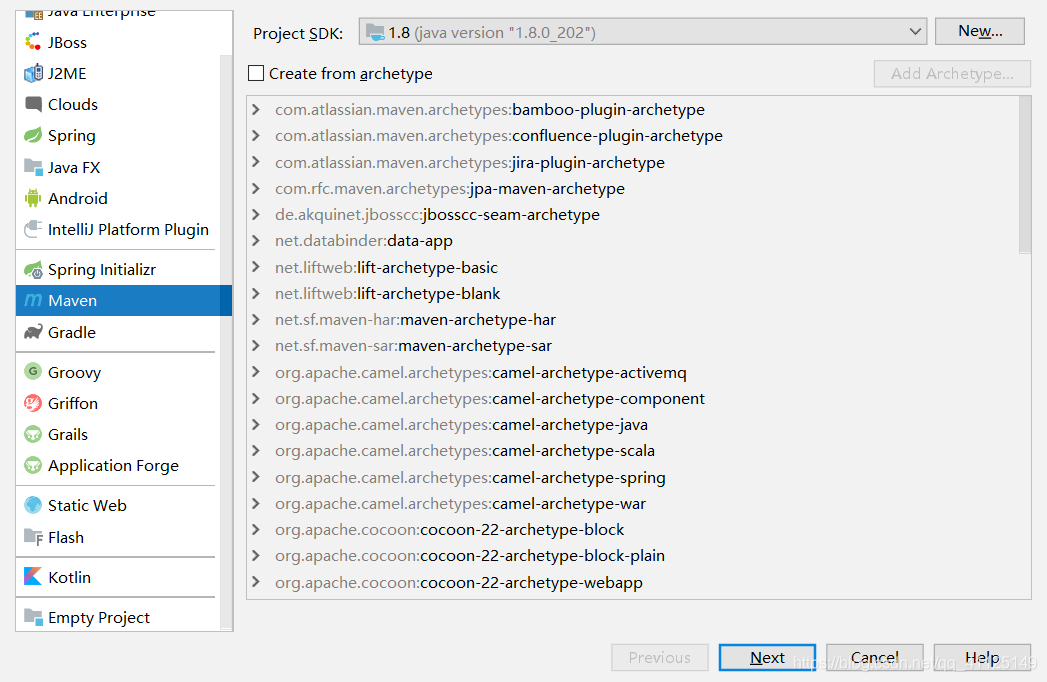Image resolution: width=1047 pixels, height=682 pixels.
Task: Select camel-archetype-spring row text
Action: point(470,477)
